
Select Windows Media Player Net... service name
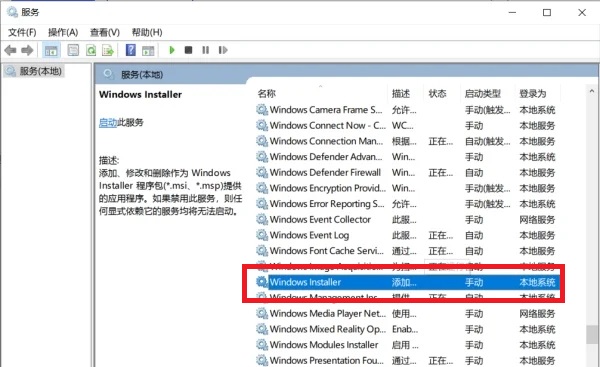click(328, 314)
